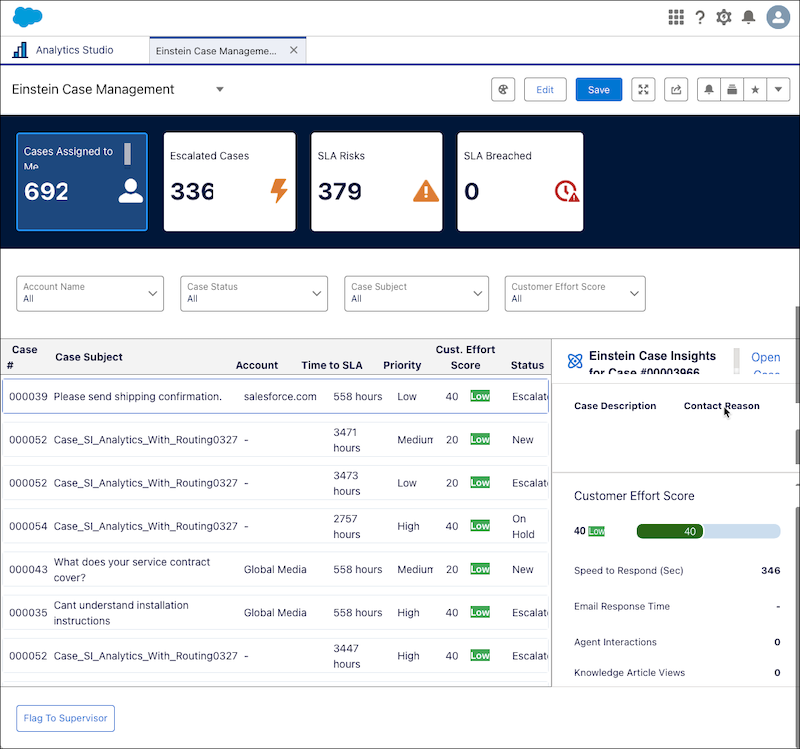This screenshot has width=800, height=749.
Task: Sort by the Status column header
Action: coord(527,365)
